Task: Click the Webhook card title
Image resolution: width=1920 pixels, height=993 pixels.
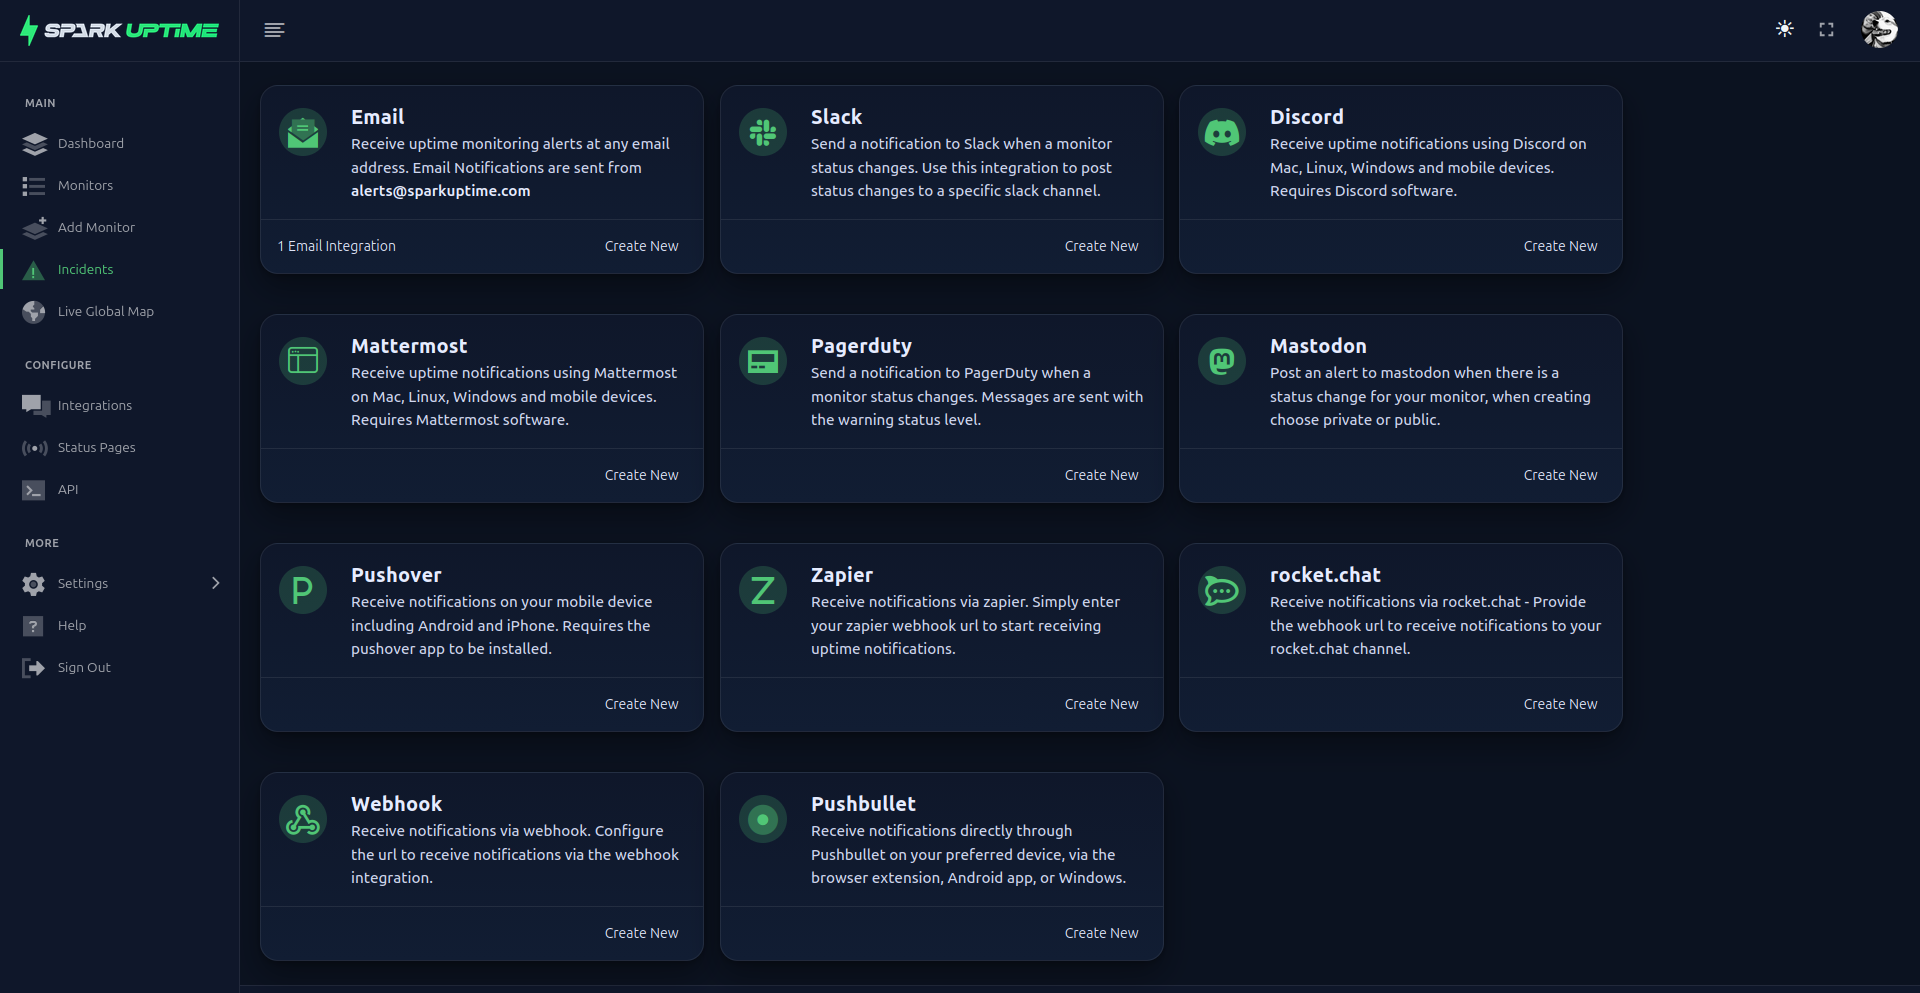Action: pos(396,804)
